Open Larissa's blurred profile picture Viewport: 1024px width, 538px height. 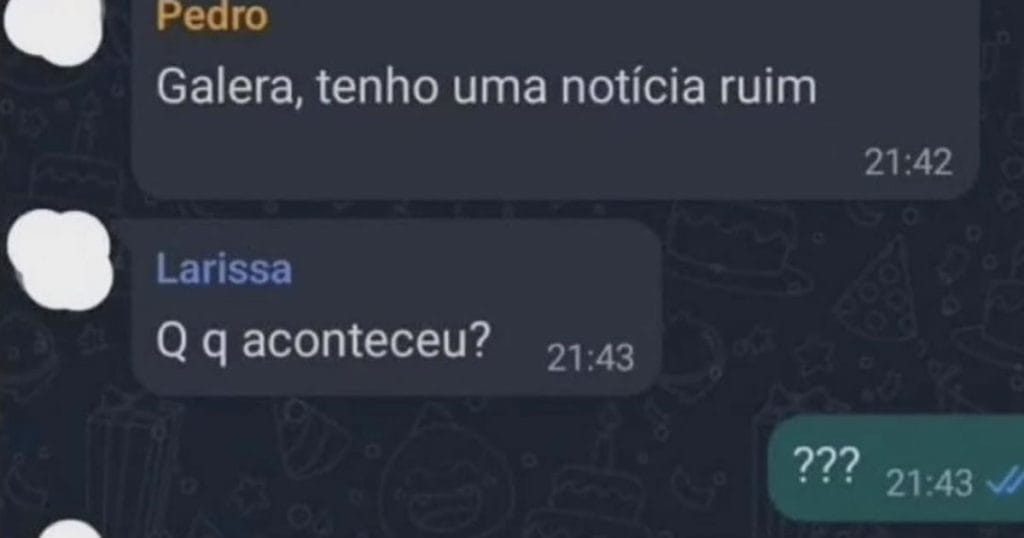[x=60, y=260]
